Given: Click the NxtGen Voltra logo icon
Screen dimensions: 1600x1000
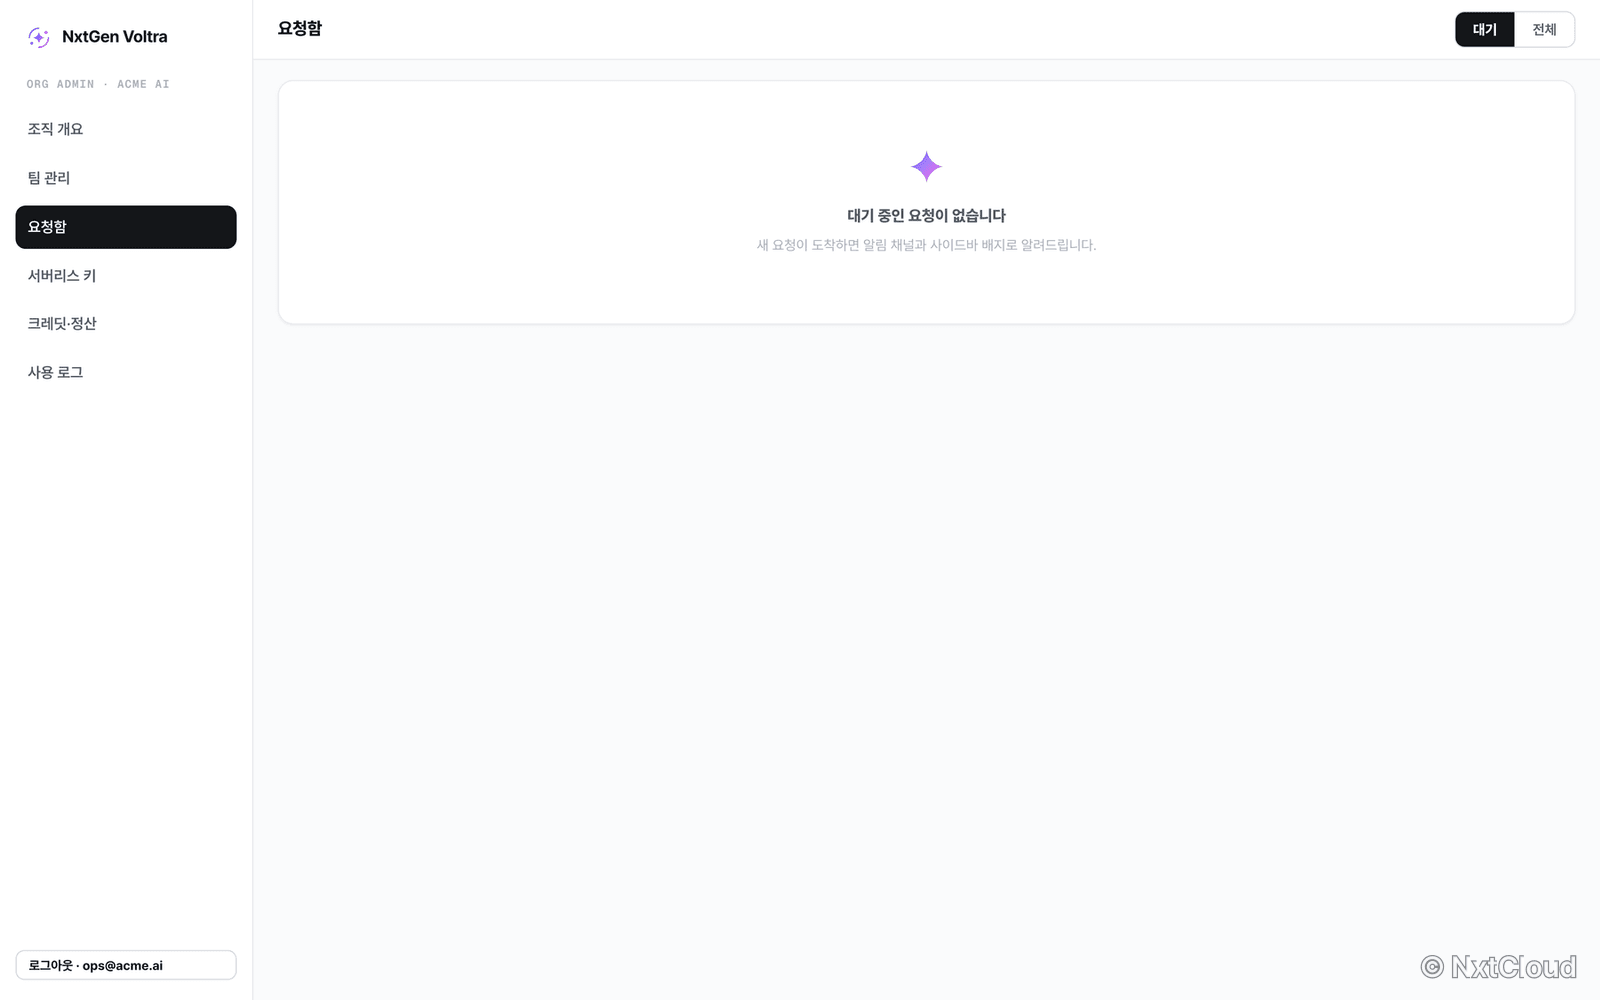Looking at the screenshot, I should coord(39,37).
